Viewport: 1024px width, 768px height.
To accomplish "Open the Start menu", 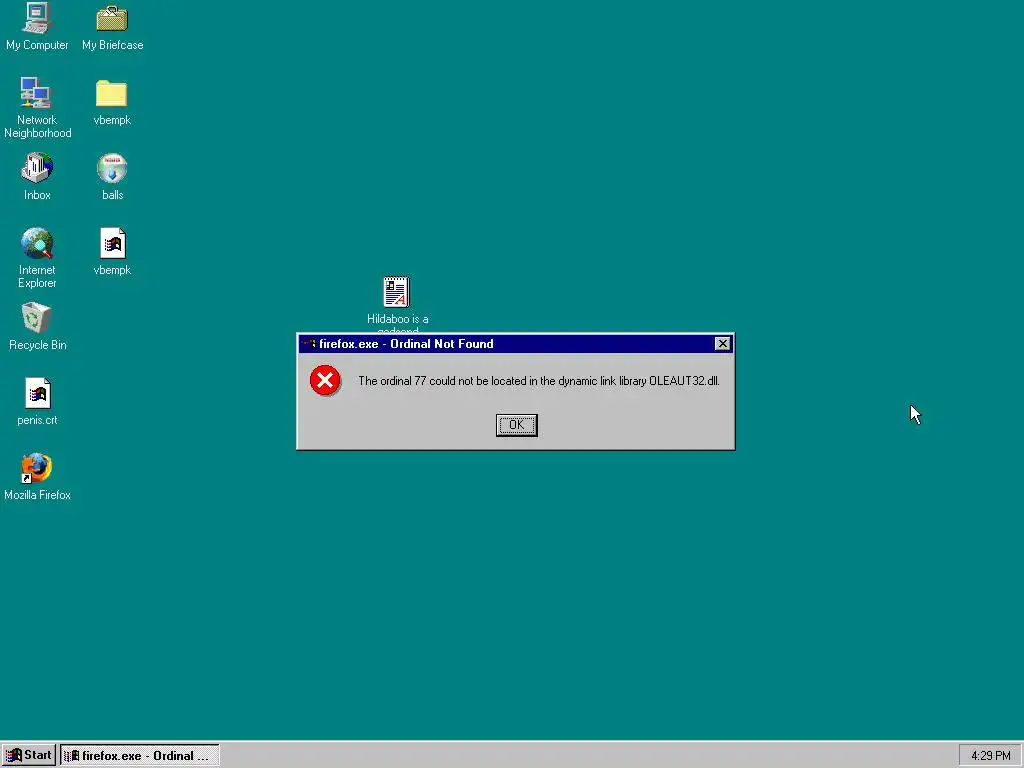I will (29, 755).
